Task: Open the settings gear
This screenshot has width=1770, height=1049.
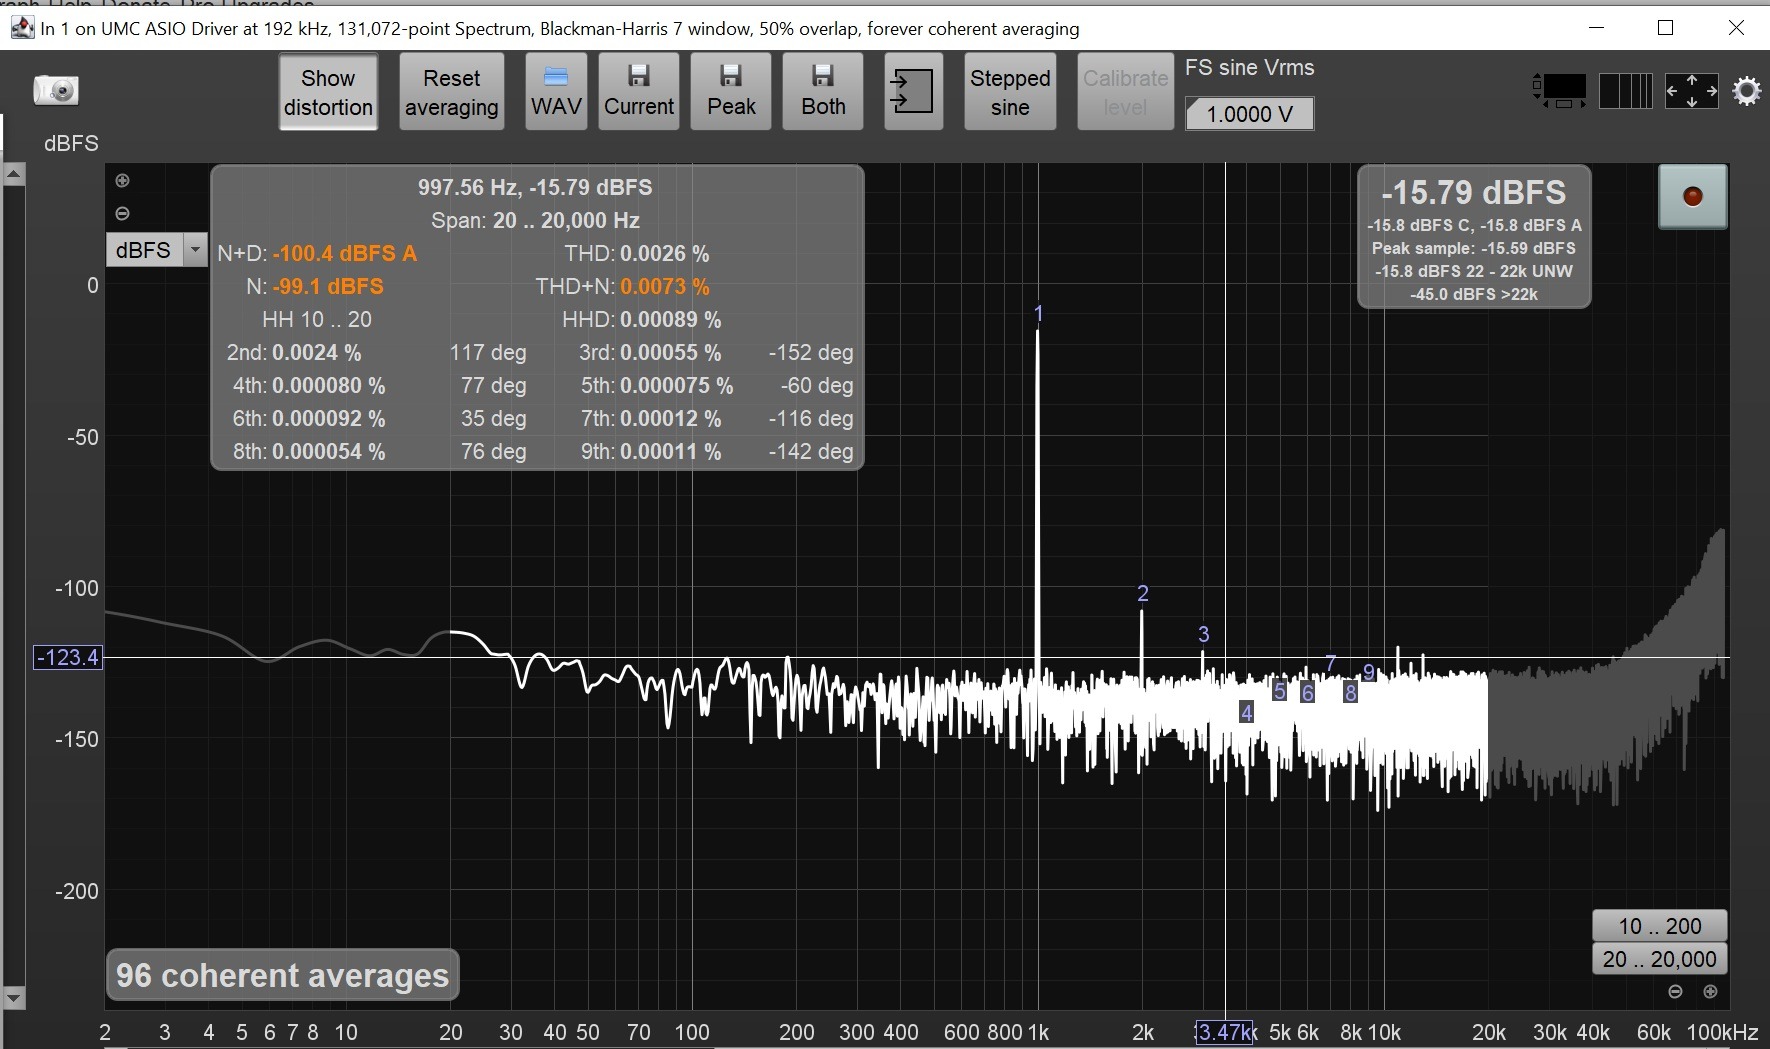Action: click(1746, 91)
